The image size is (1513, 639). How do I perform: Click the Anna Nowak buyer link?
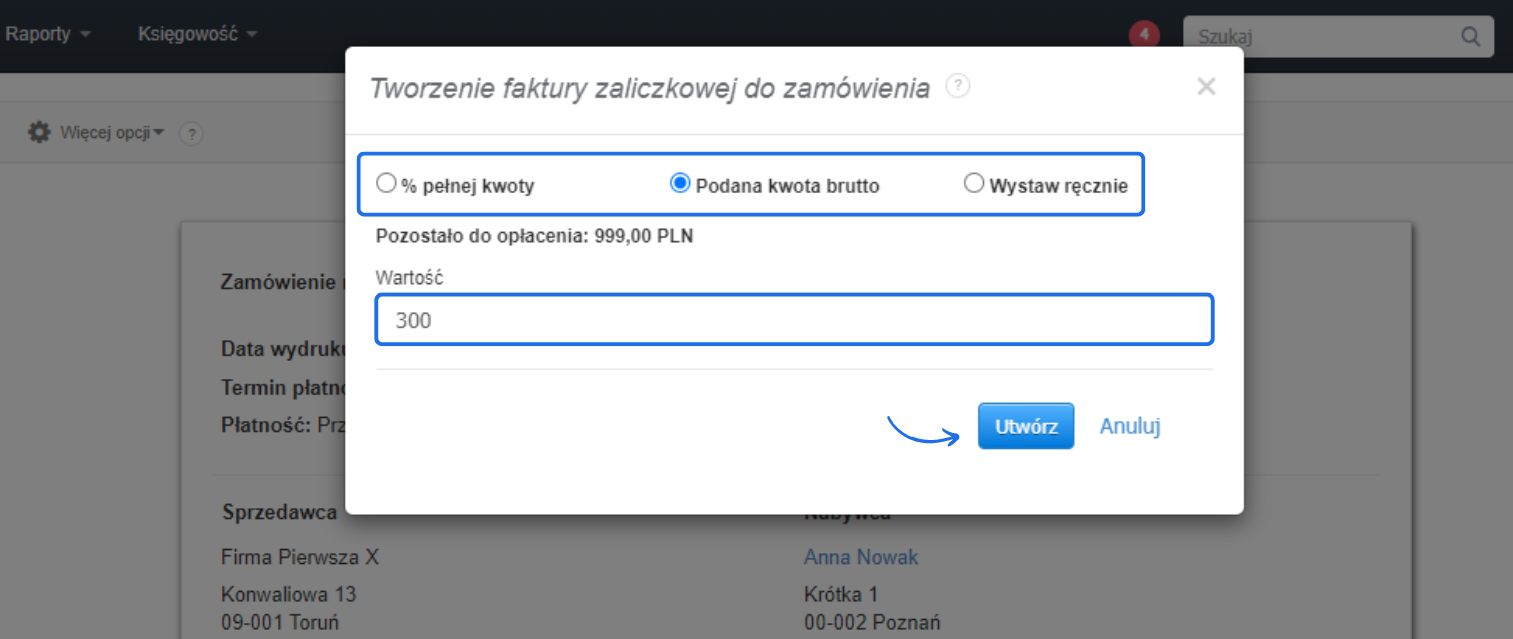click(861, 557)
